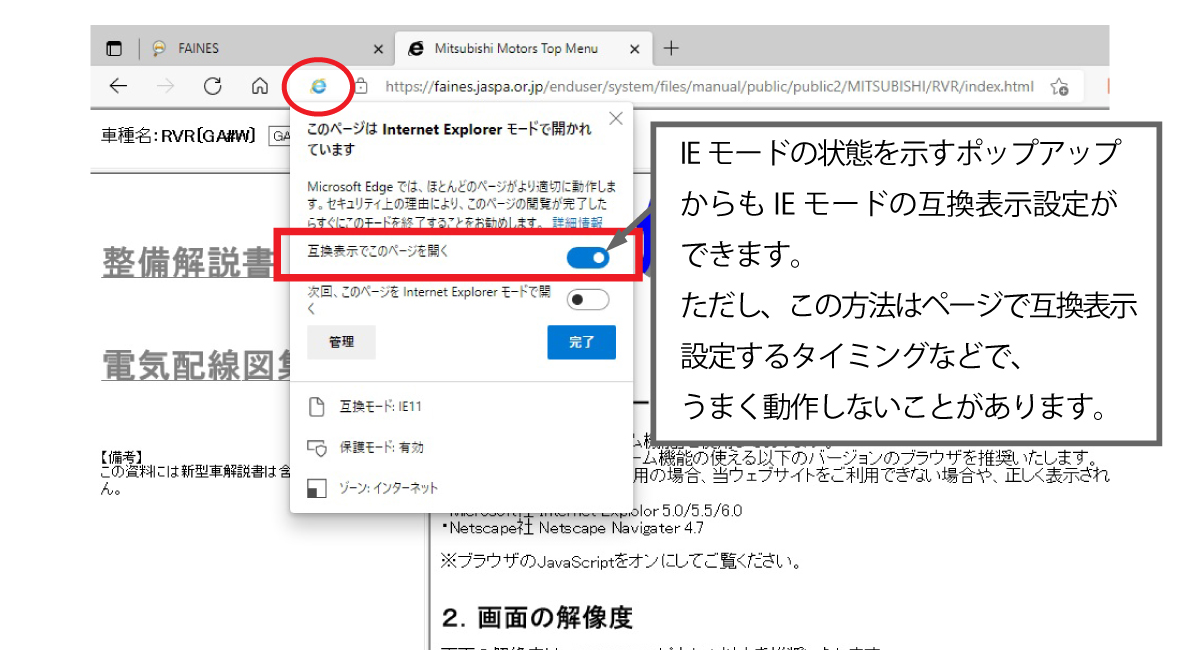Click the 保護モード: 有効 text
The image size is (1200, 650).
pos(382,448)
